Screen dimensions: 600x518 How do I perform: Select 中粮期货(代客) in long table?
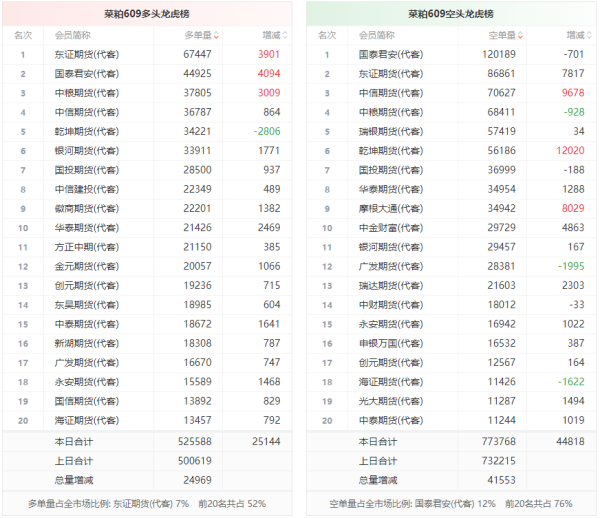pyautogui.click(x=86, y=93)
